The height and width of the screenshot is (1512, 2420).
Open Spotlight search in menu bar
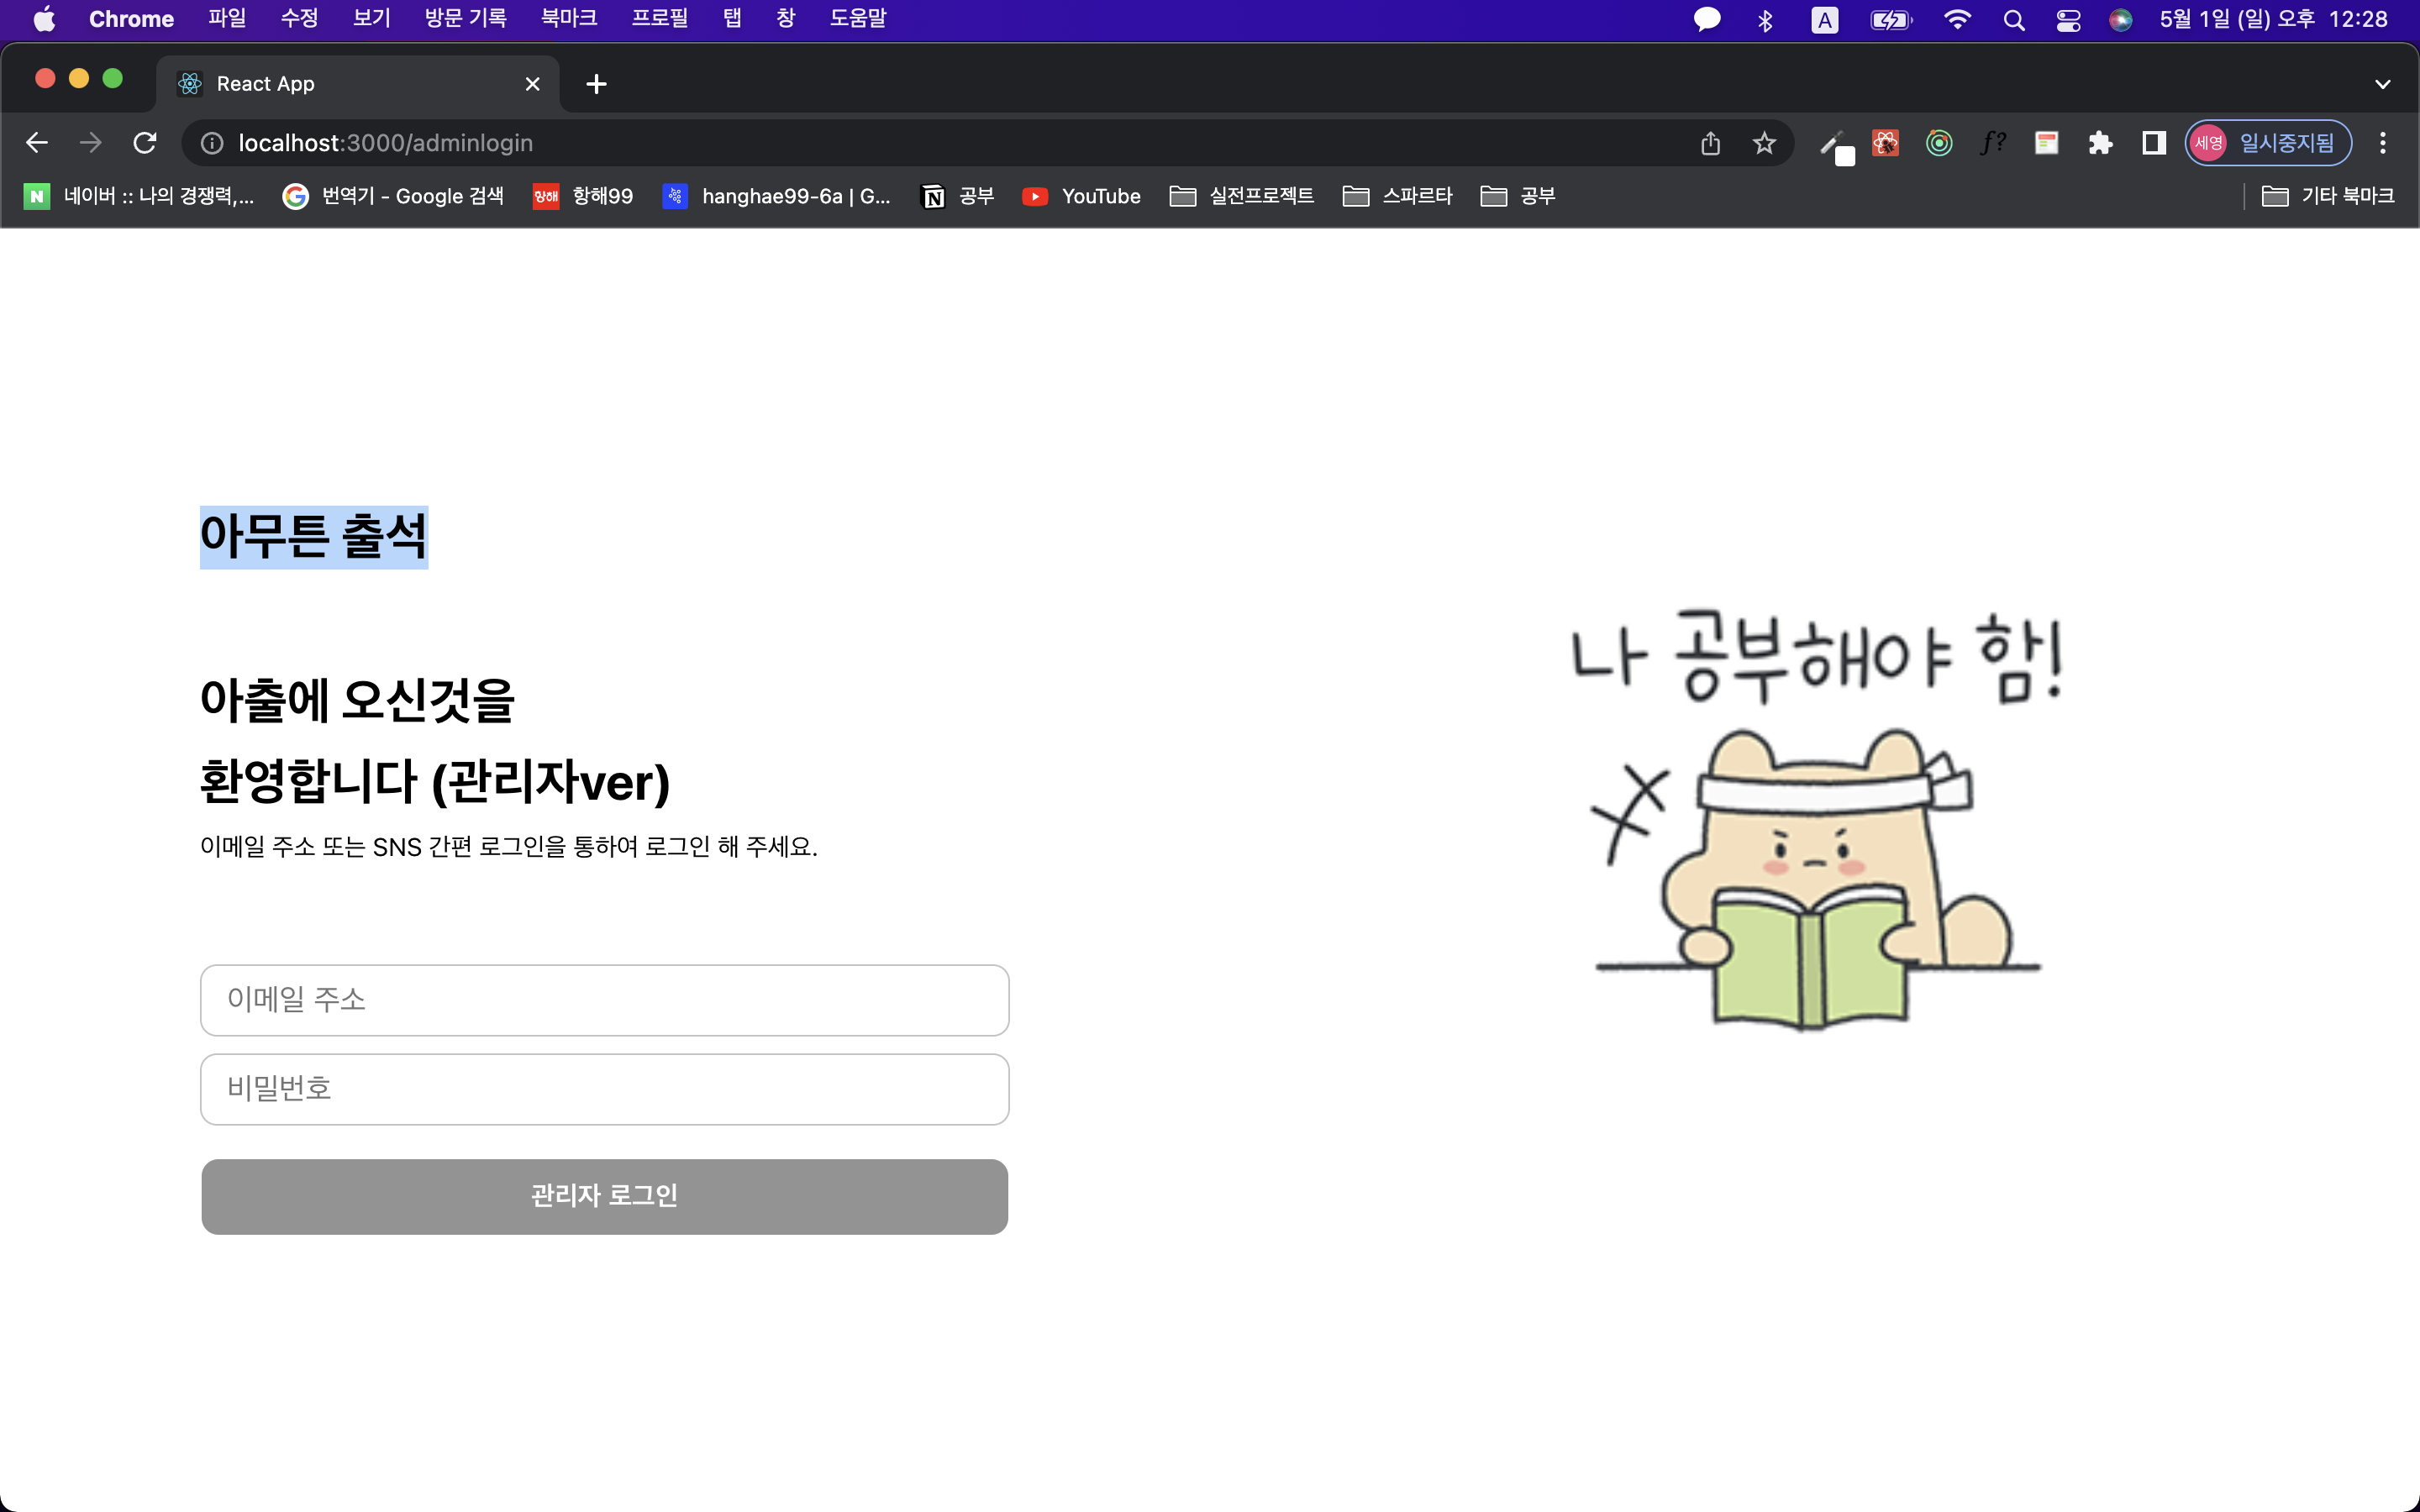click(2014, 20)
